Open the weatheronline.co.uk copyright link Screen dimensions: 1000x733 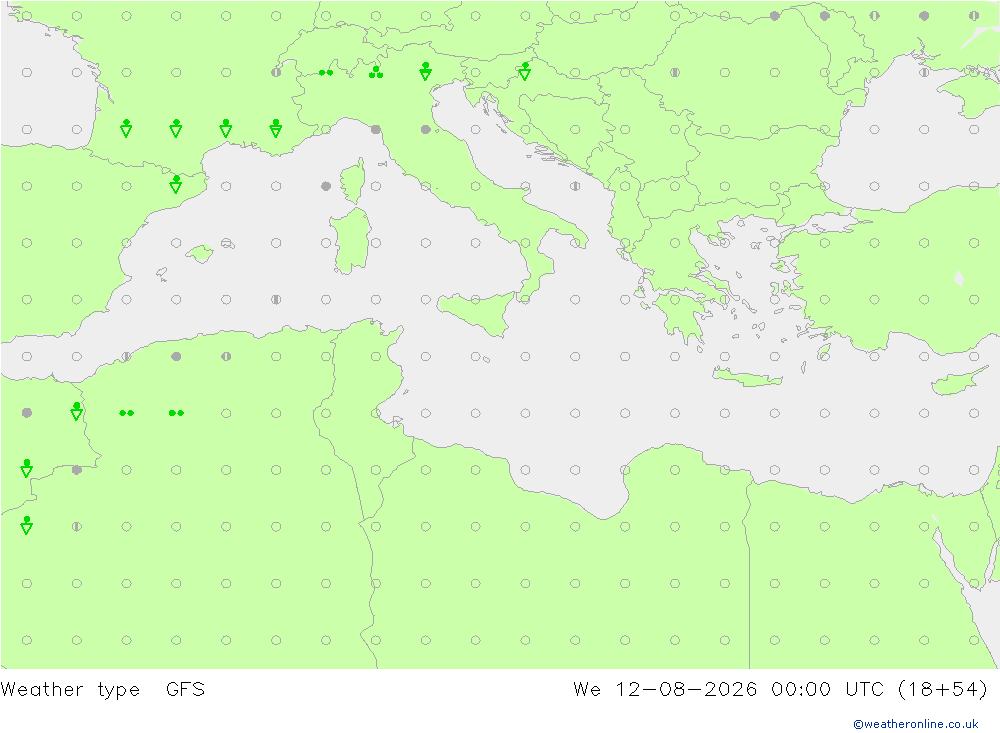click(x=915, y=723)
